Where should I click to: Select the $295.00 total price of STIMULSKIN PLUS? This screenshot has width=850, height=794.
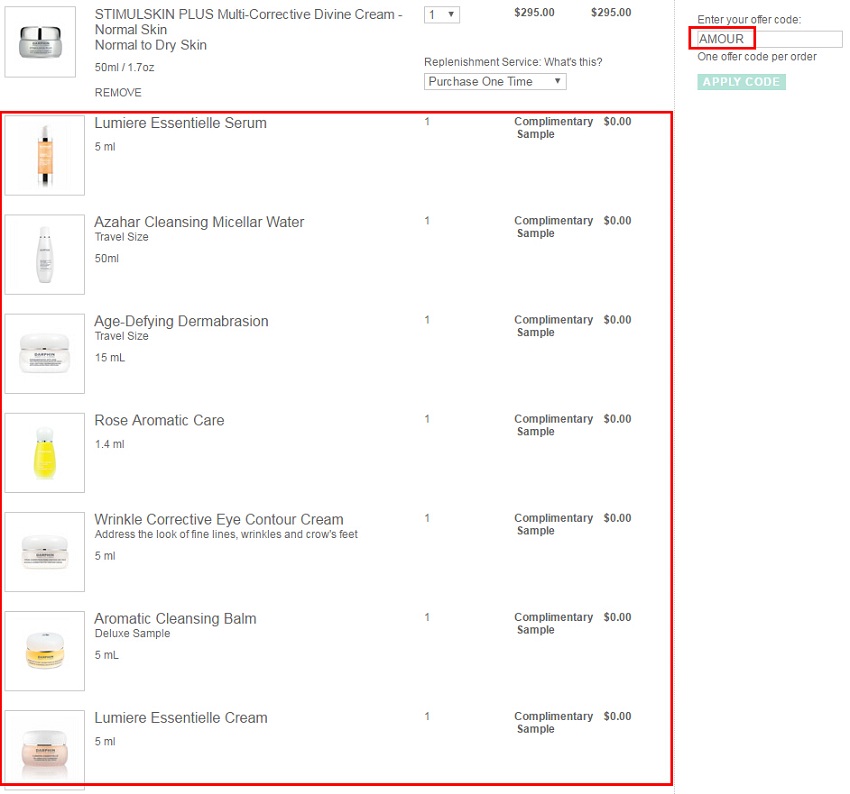pyautogui.click(x=611, y=12)
